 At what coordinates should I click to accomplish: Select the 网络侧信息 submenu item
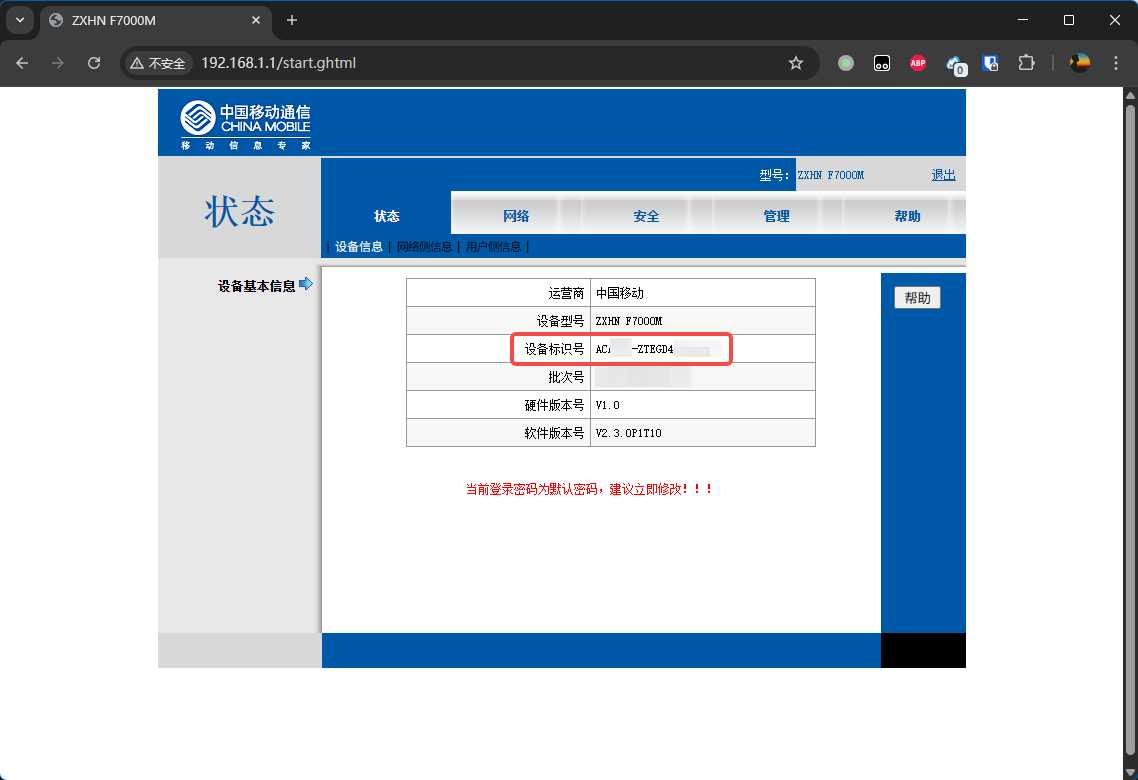(424, 247)
